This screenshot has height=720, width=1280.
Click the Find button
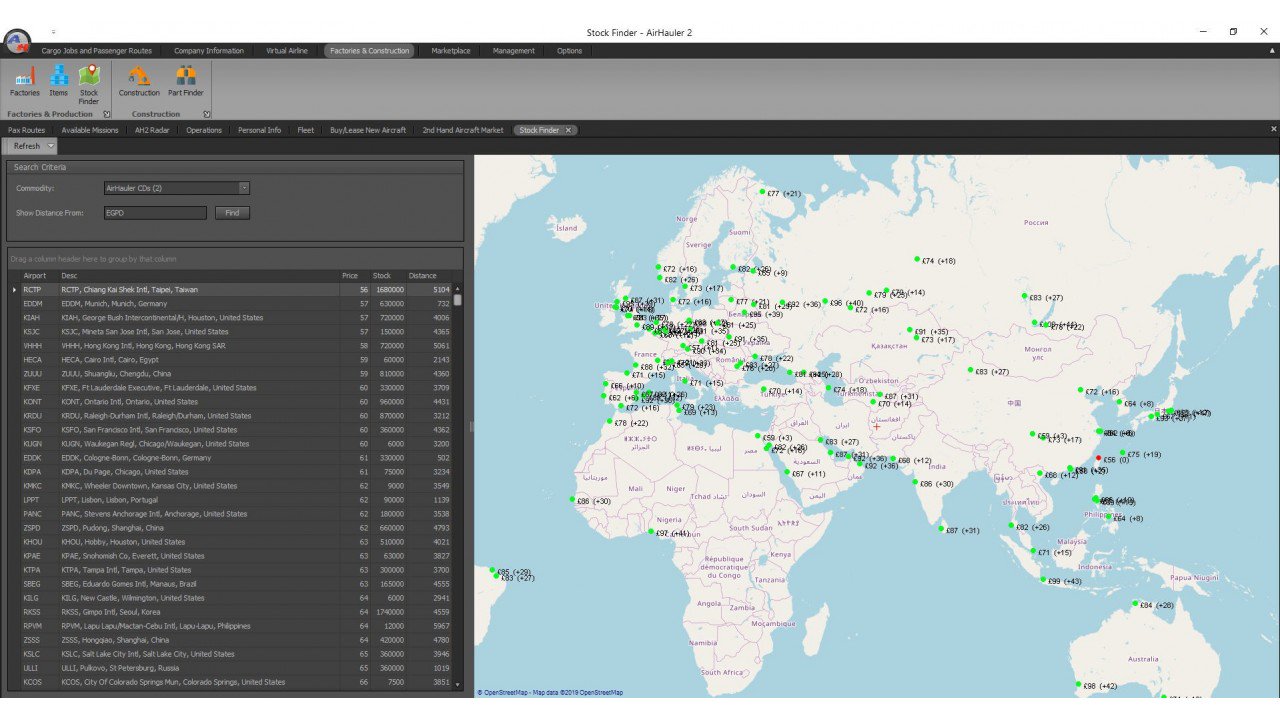pyautogui.click(x=231, y=212)
